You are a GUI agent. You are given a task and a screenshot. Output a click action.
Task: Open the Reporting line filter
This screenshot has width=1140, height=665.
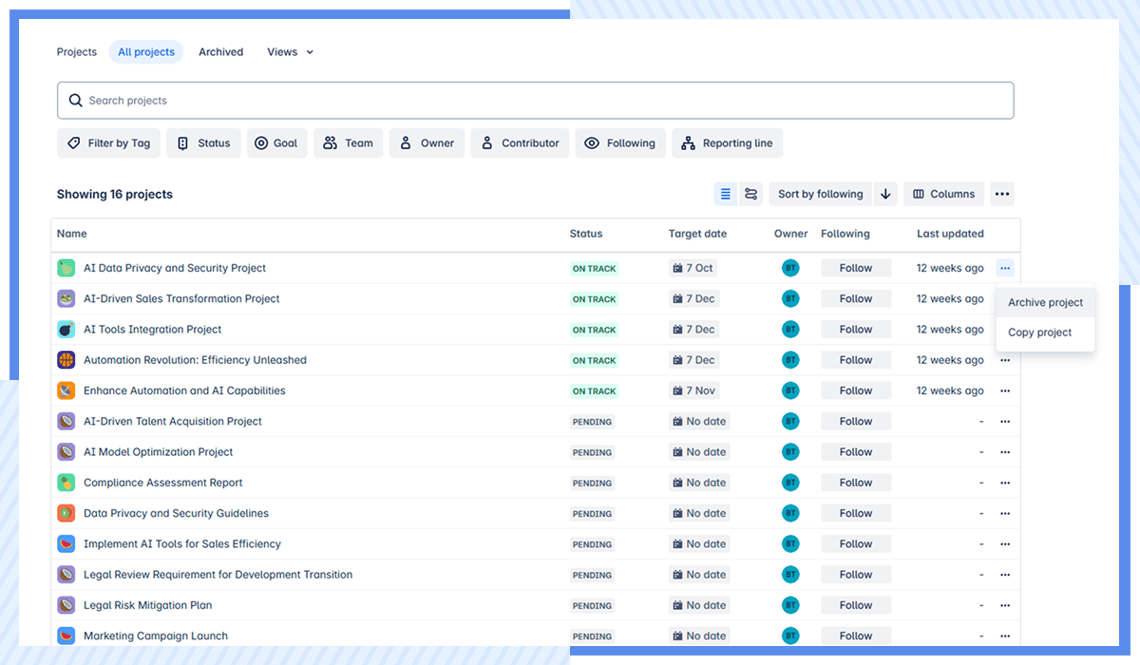(727, 143)
